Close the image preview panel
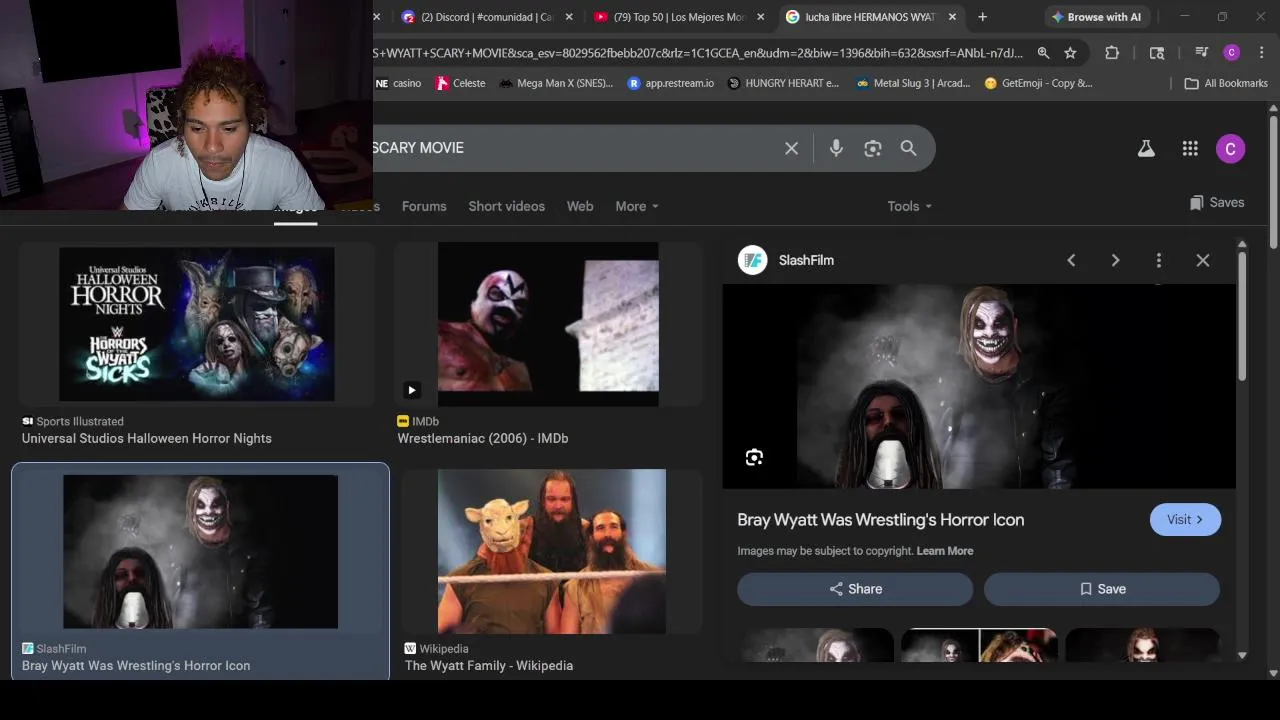Viewport: 1280px width, 720px height. pyautogui.click(x=1203, y=260)
